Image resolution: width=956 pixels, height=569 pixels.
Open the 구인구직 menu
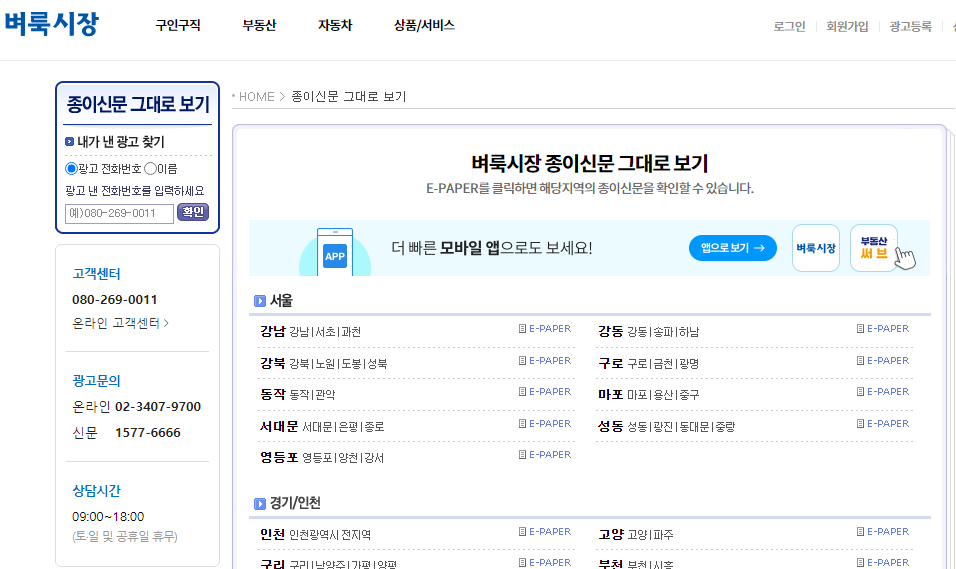(x=178, y=26)
